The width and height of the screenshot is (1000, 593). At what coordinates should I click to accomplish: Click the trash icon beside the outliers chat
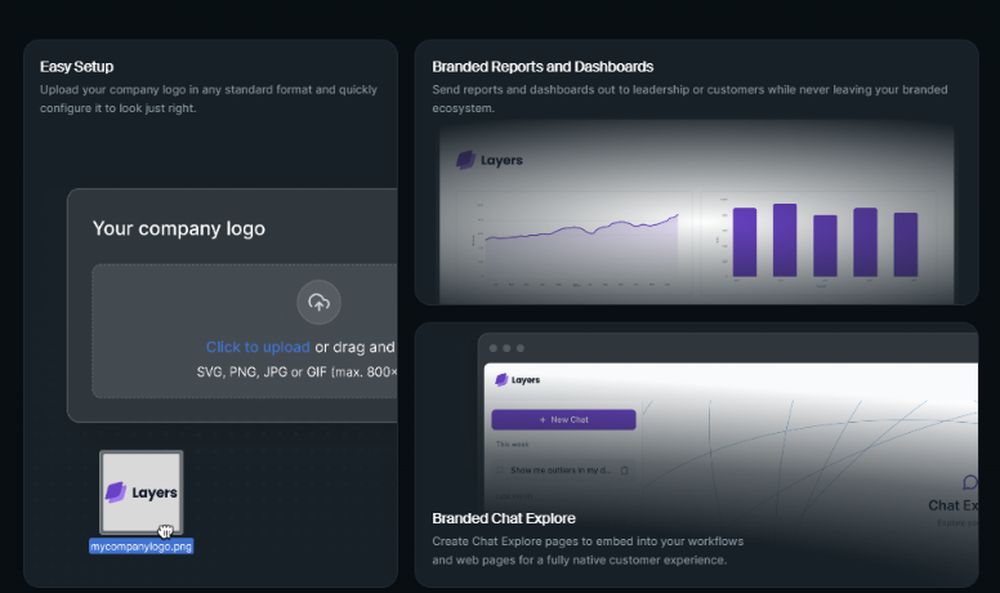625,470
